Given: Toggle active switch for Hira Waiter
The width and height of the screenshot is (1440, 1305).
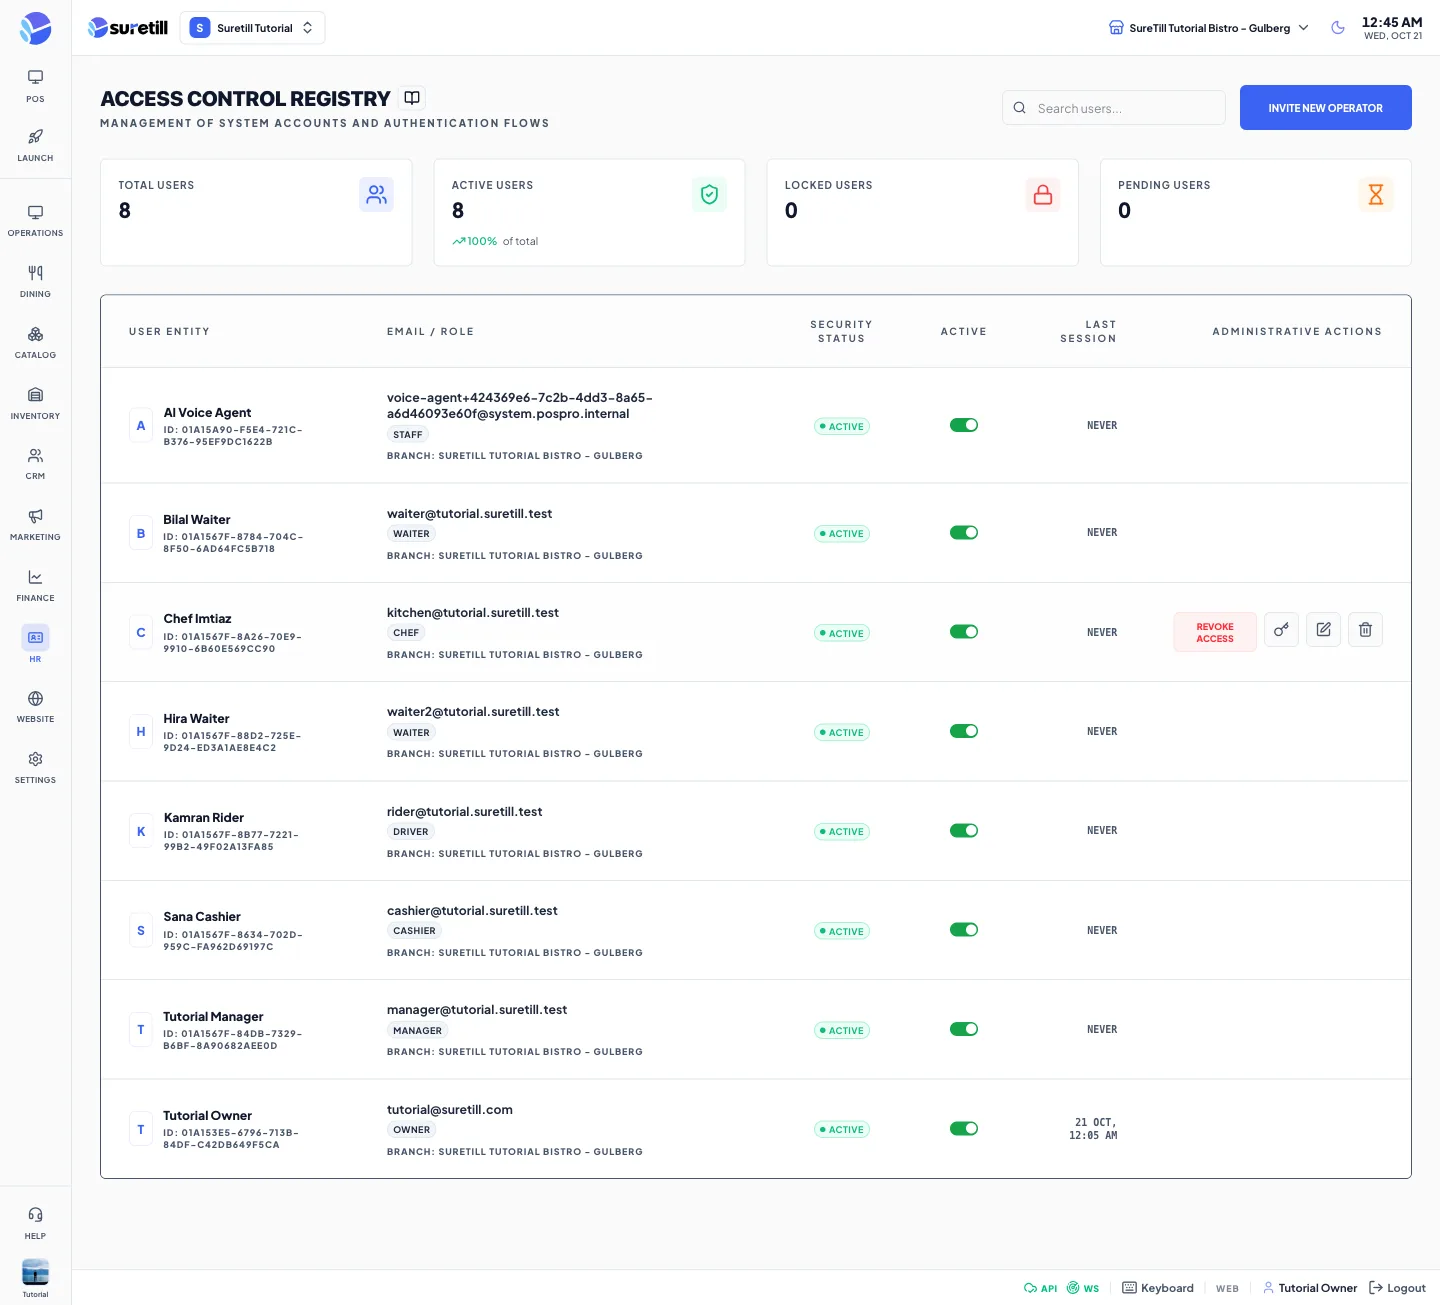Looking at the screenshot, I should (964, 731).
